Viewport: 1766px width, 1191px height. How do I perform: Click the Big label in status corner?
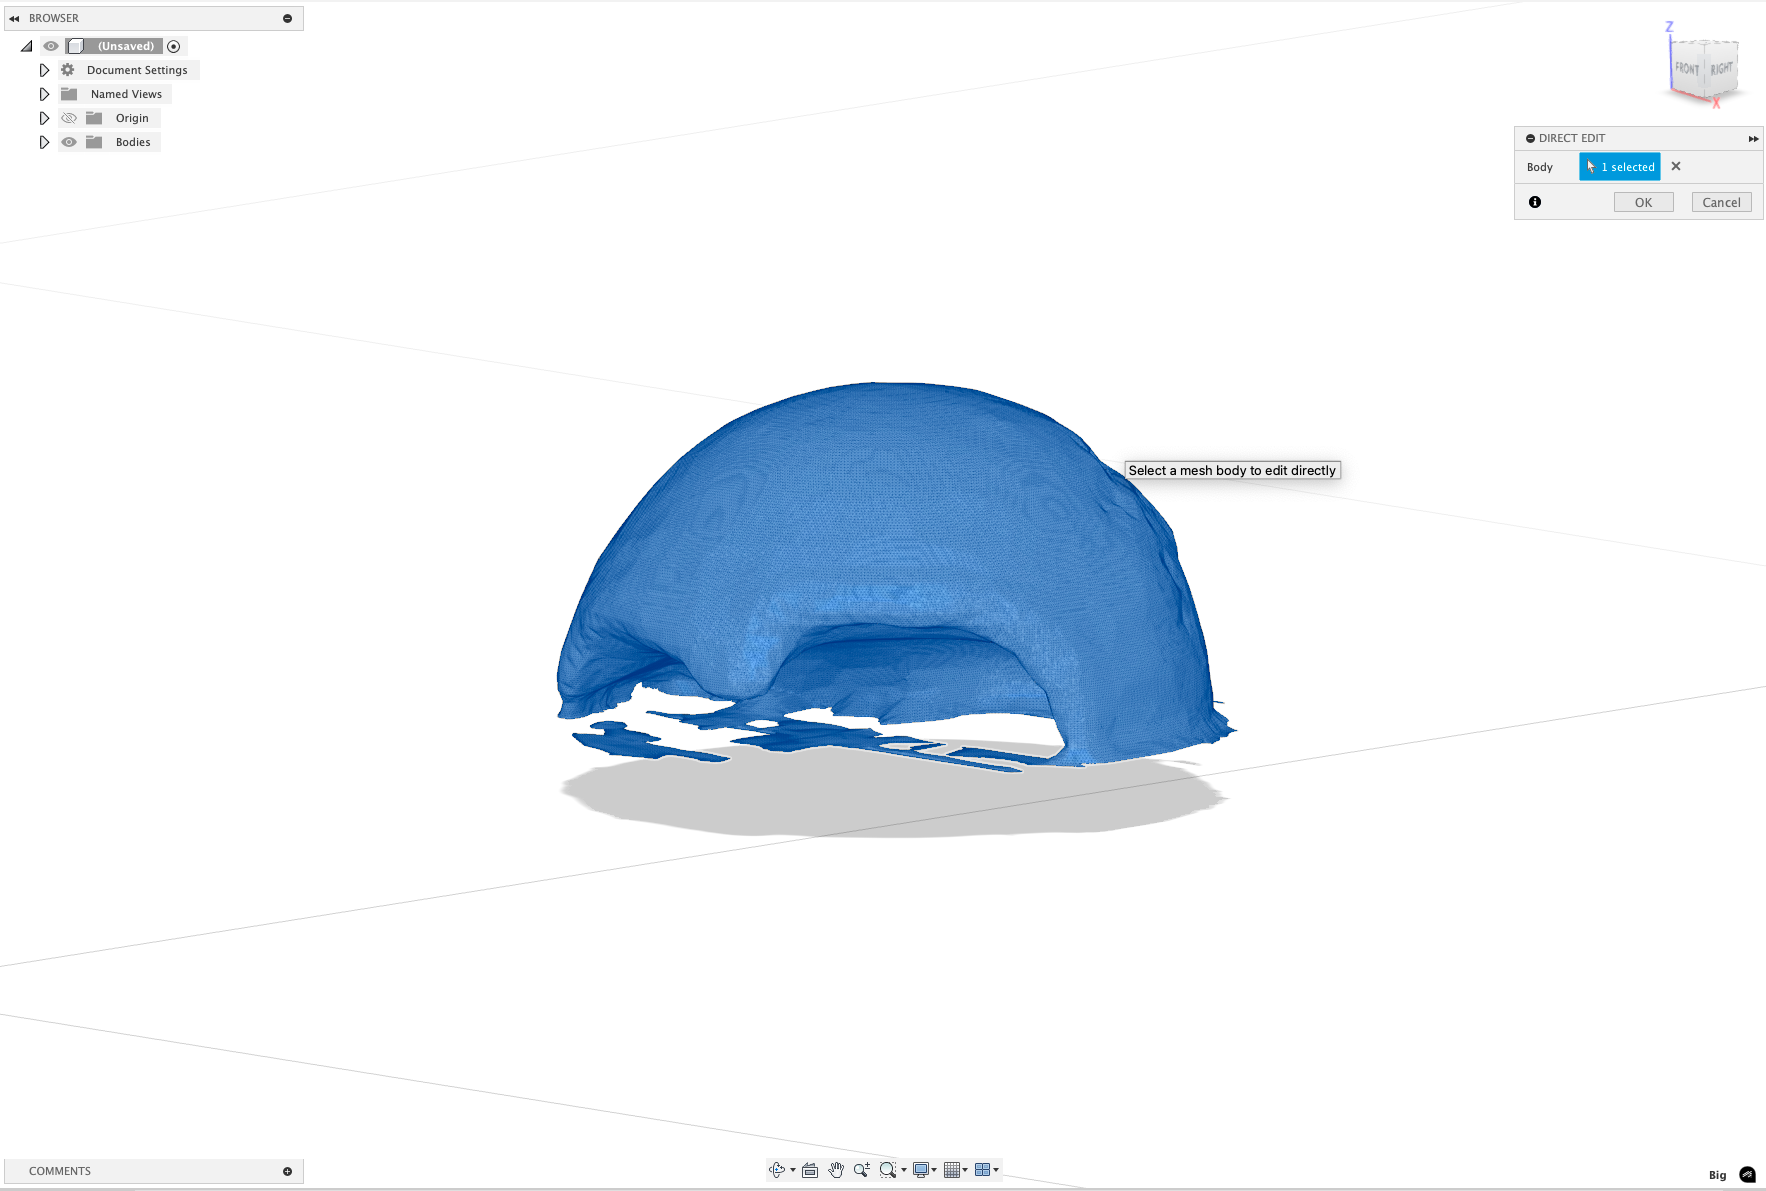tap(1717, 1175)
